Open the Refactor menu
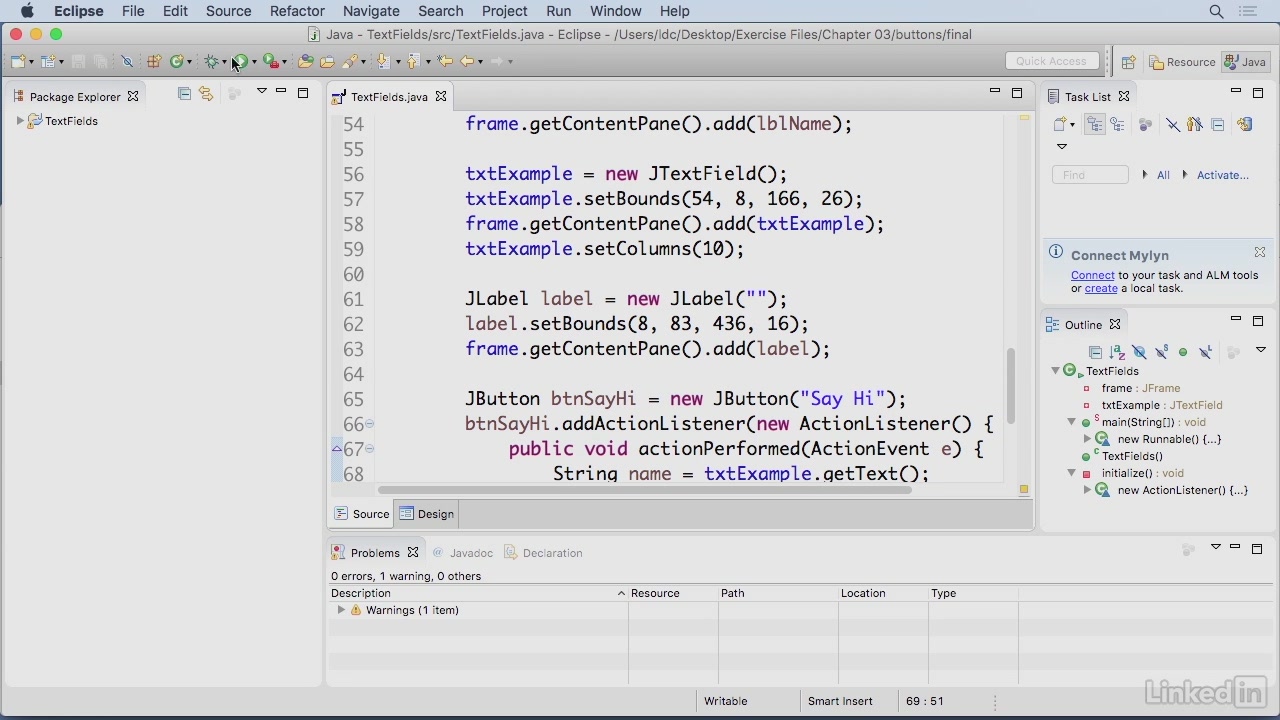 (x=297, y=11)
